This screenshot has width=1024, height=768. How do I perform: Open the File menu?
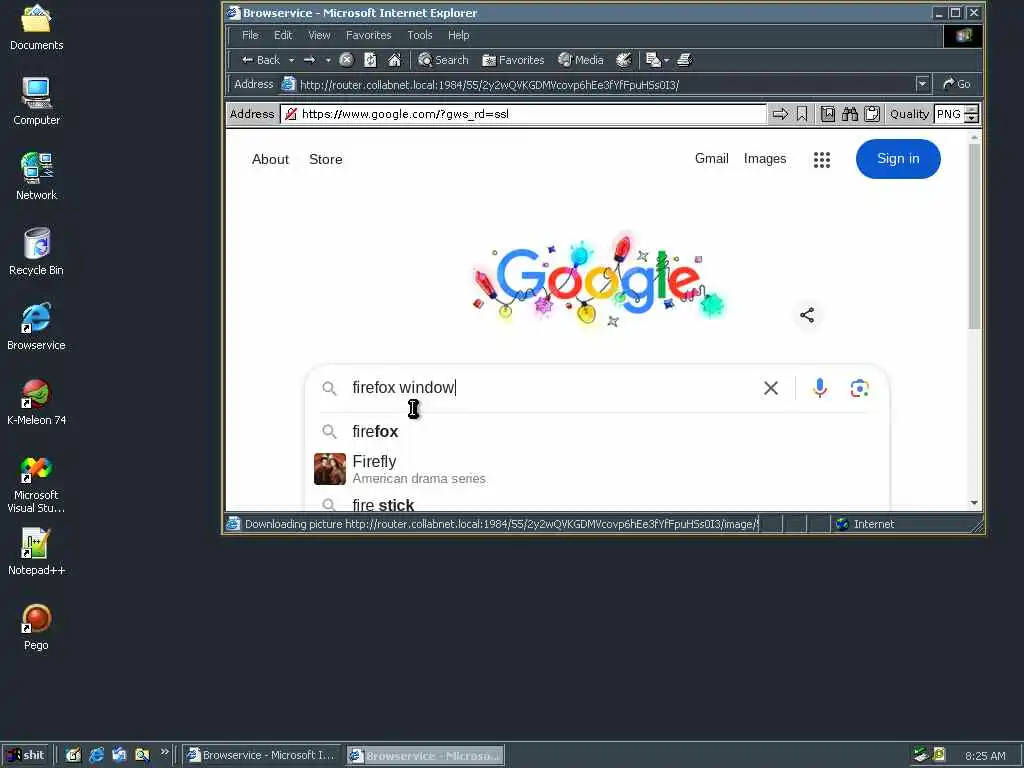click(x=250, y=35)
